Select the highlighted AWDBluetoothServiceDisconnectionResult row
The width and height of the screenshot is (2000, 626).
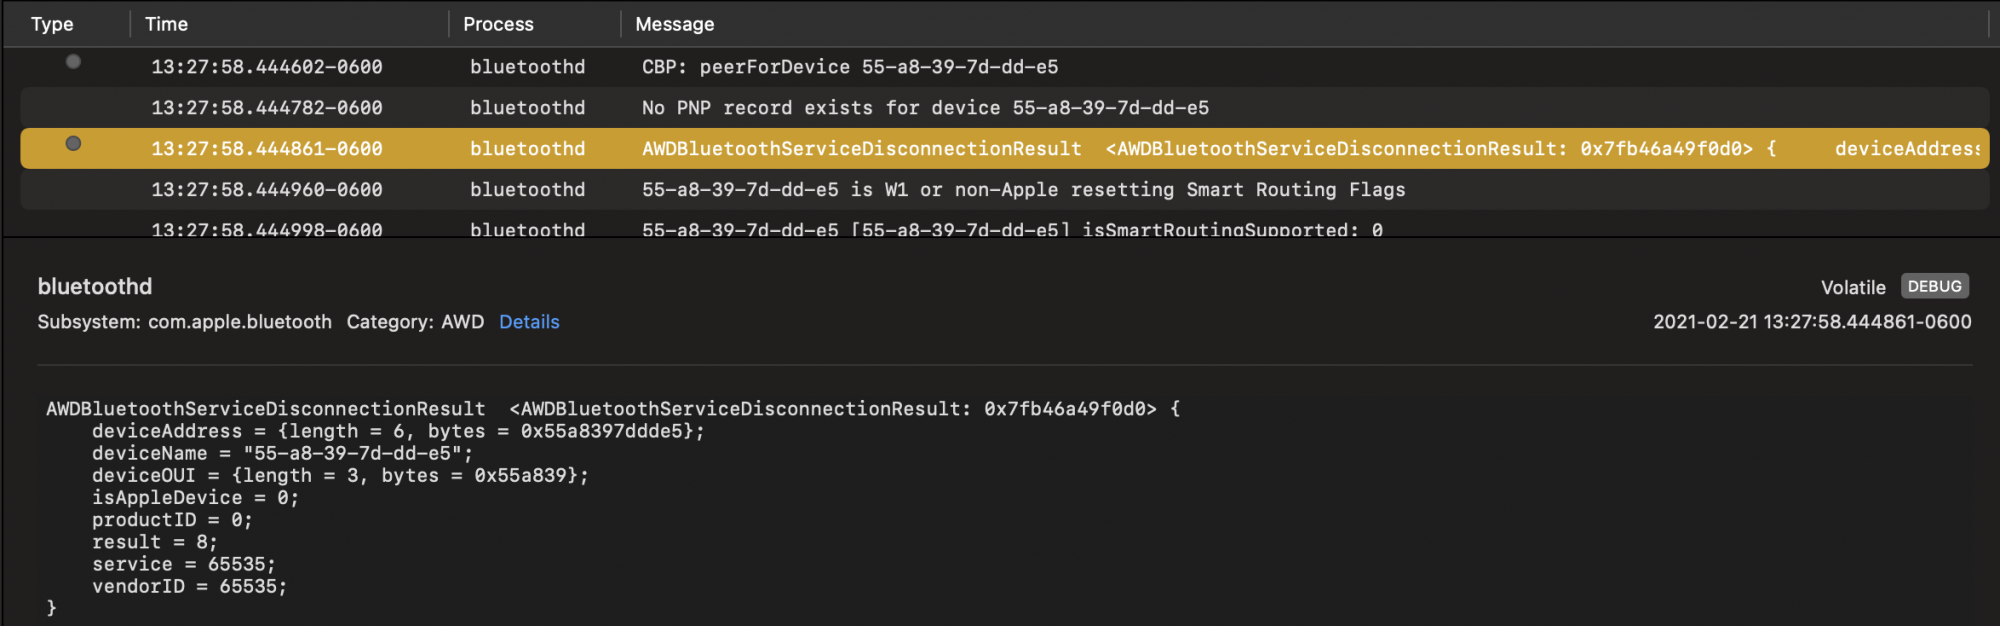pos(1004,149)
